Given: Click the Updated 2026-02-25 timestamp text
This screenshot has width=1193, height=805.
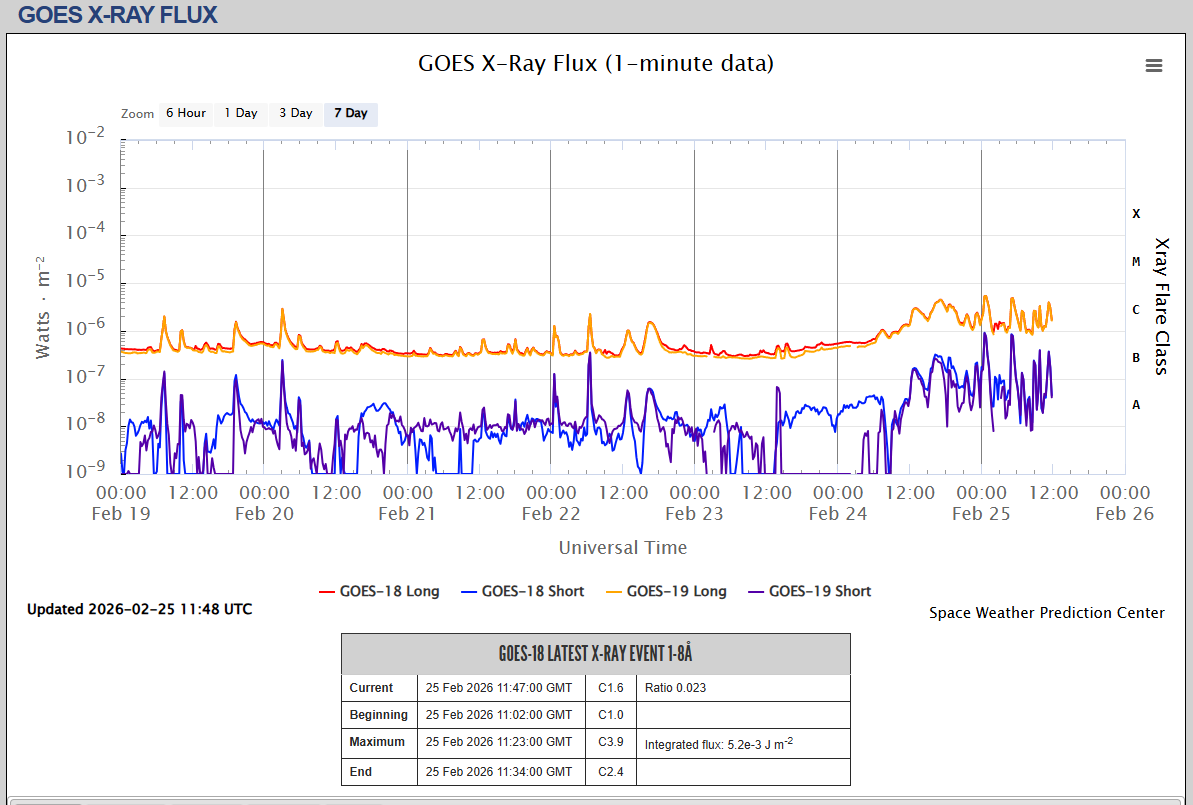Looking at the screenshot, I should (139, 609).
